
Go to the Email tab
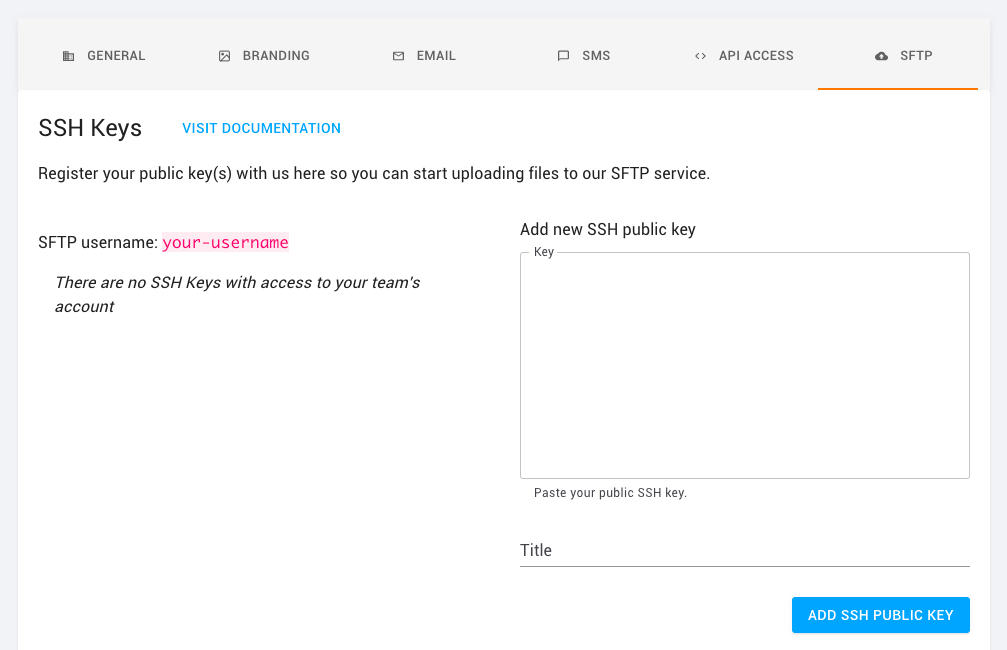tap(436, 56)
